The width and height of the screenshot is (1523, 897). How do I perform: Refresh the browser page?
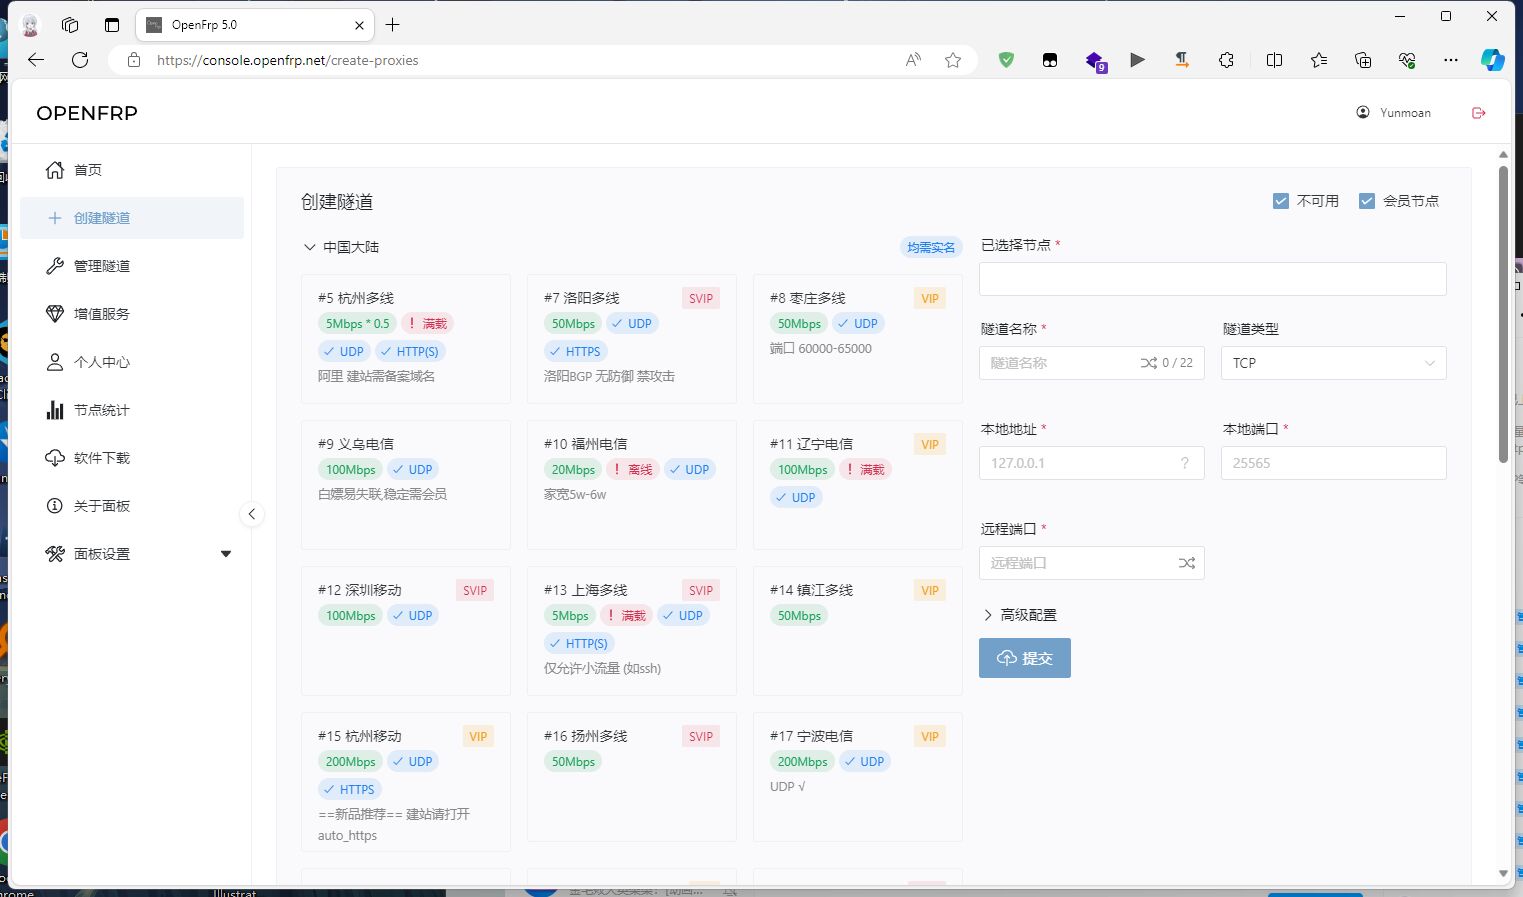pos(80,60)
